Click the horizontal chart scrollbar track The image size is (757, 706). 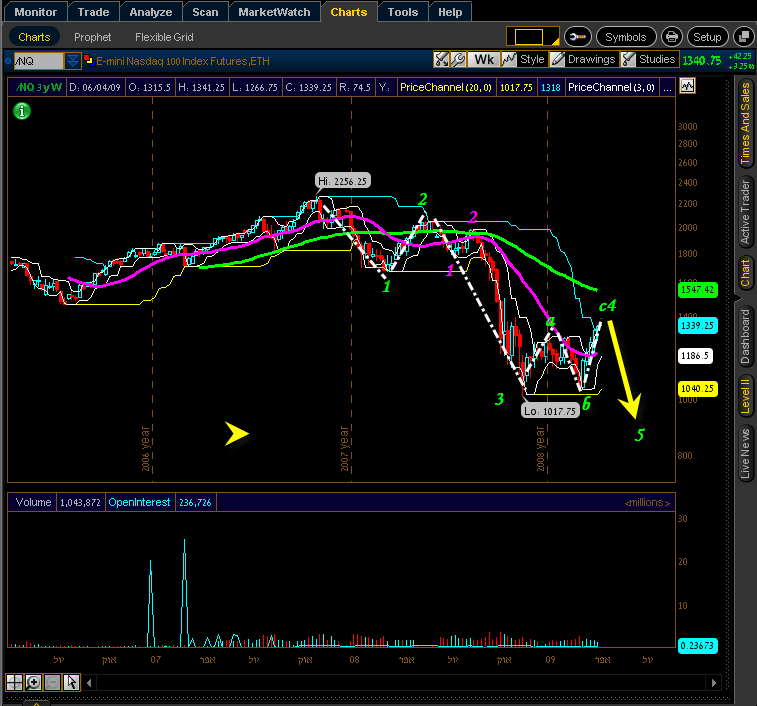coord(401,683)
